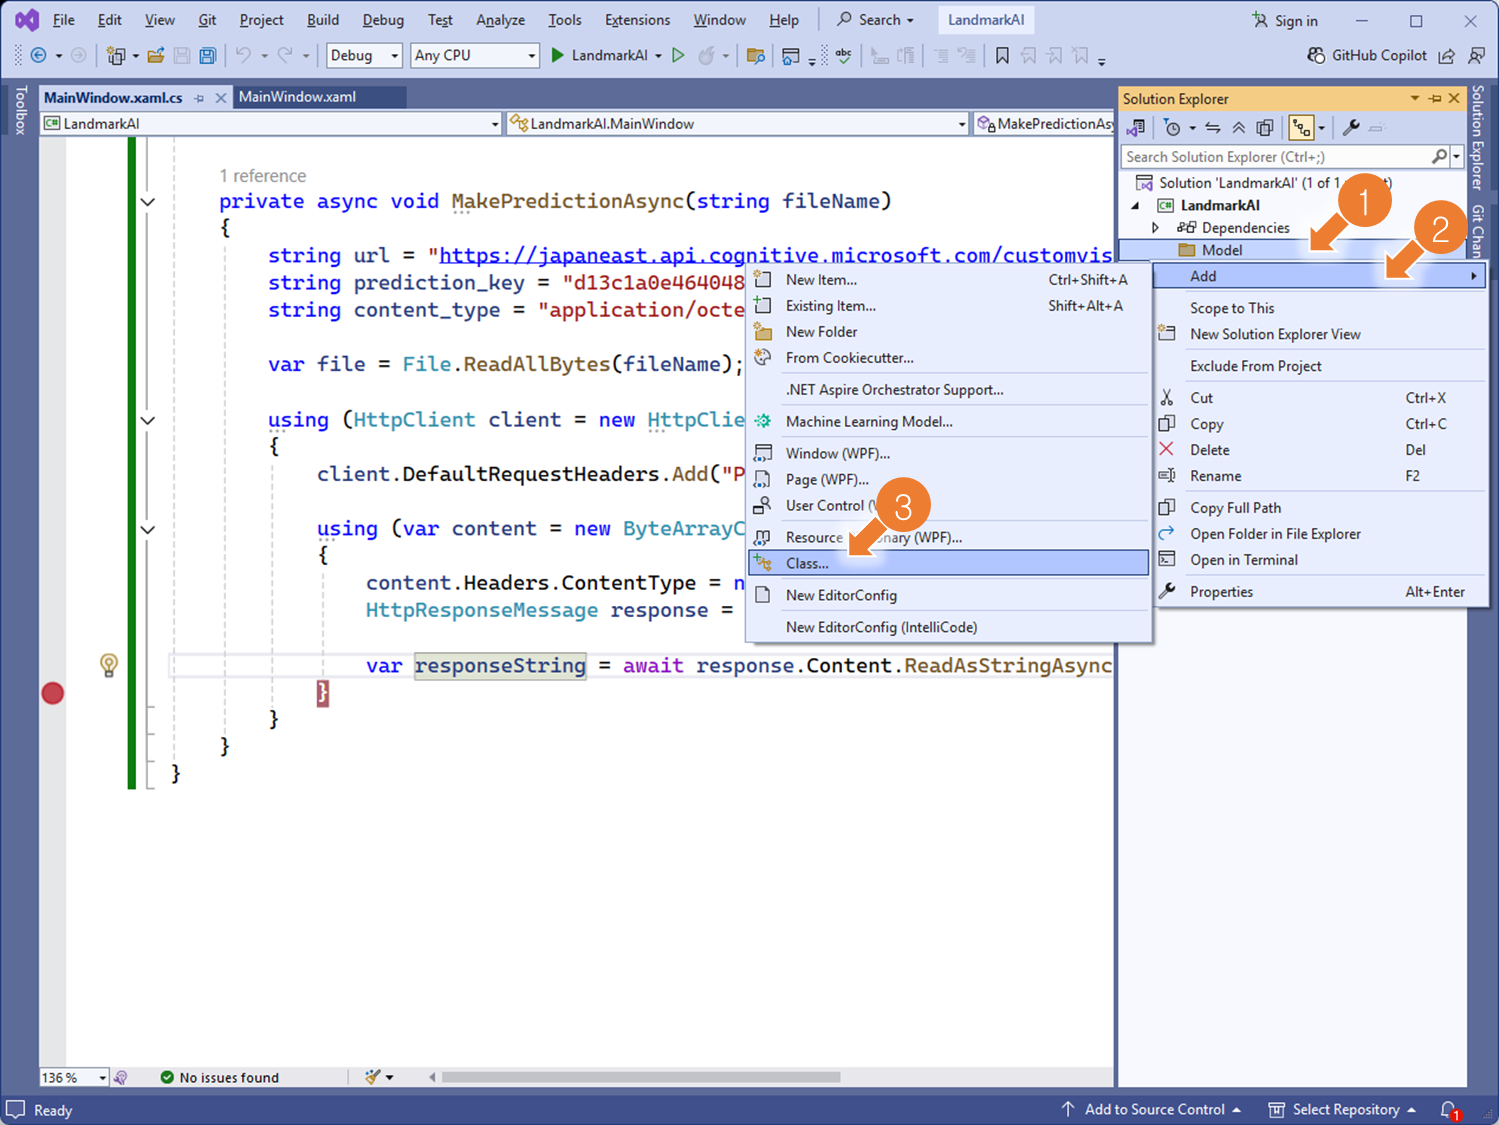Click Switch Views icon in Solution Explorer
This screenshot has height=1125, width=1499.
click(1136, 128)
